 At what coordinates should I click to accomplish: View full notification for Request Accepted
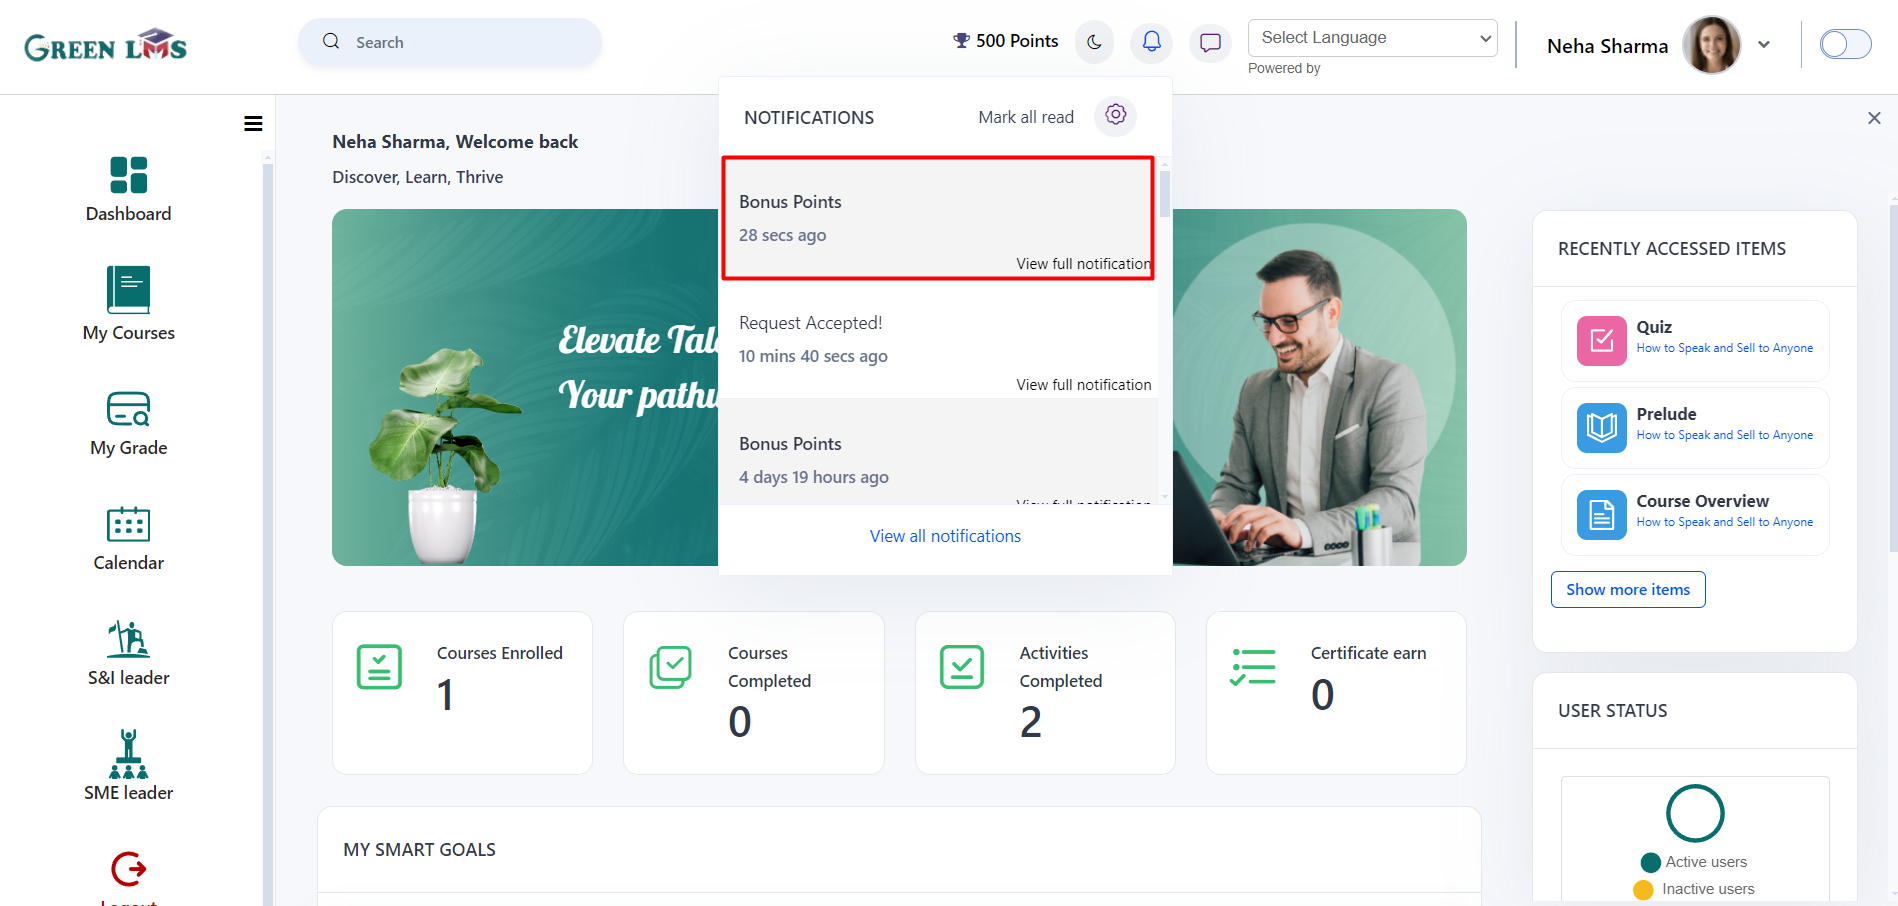coord(1084,385)
